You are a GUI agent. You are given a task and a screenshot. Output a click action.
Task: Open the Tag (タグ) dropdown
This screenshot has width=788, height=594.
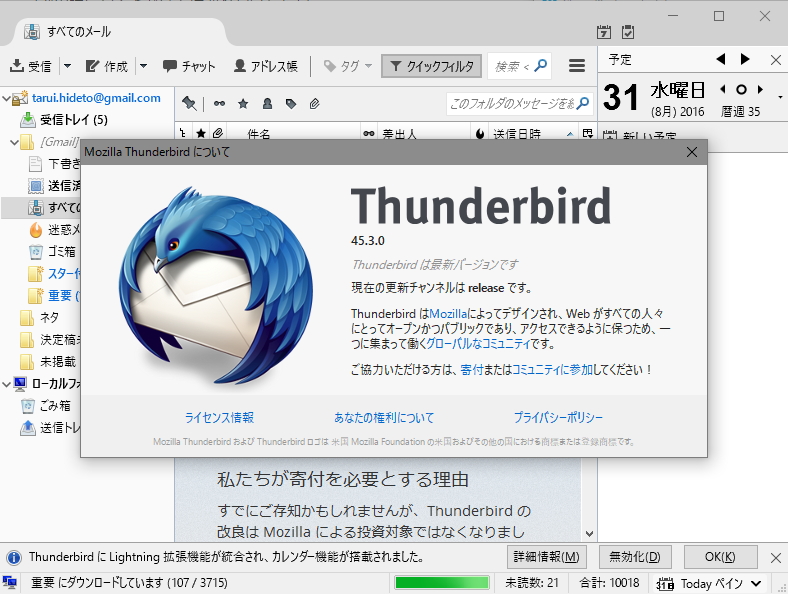click(x=347, y=66)
